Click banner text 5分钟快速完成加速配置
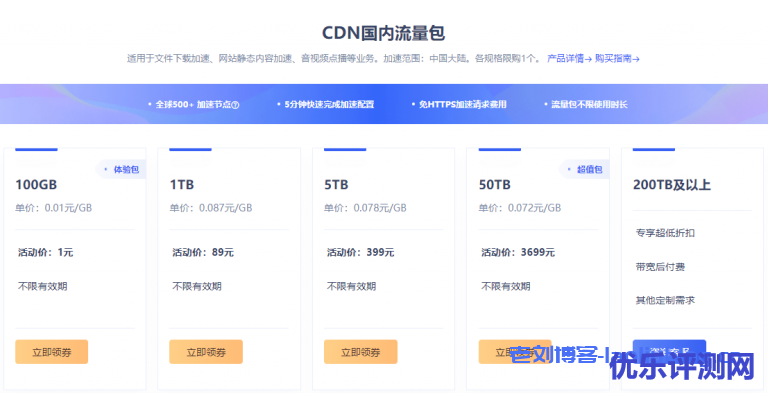This screenshot has height=393, width=768. [x=329, y=104]
